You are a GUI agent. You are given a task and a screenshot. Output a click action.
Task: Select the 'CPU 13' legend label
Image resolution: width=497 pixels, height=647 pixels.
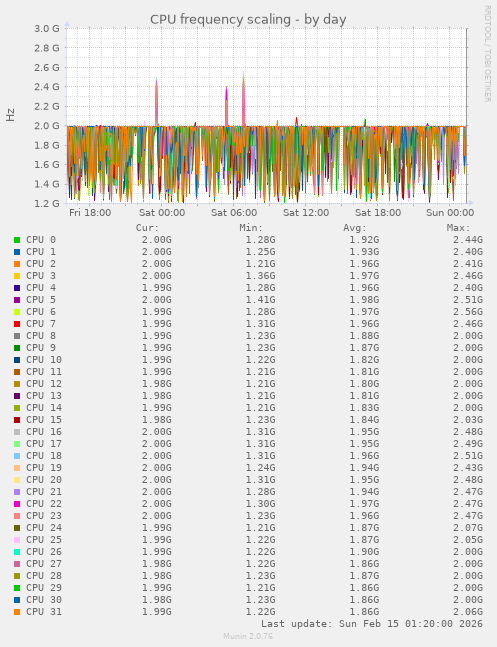coord(44,396)
